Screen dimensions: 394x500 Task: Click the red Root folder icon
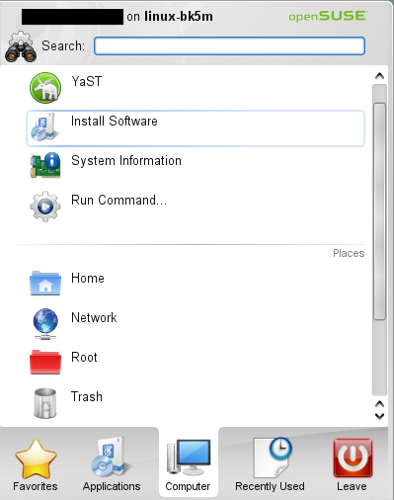45,362
